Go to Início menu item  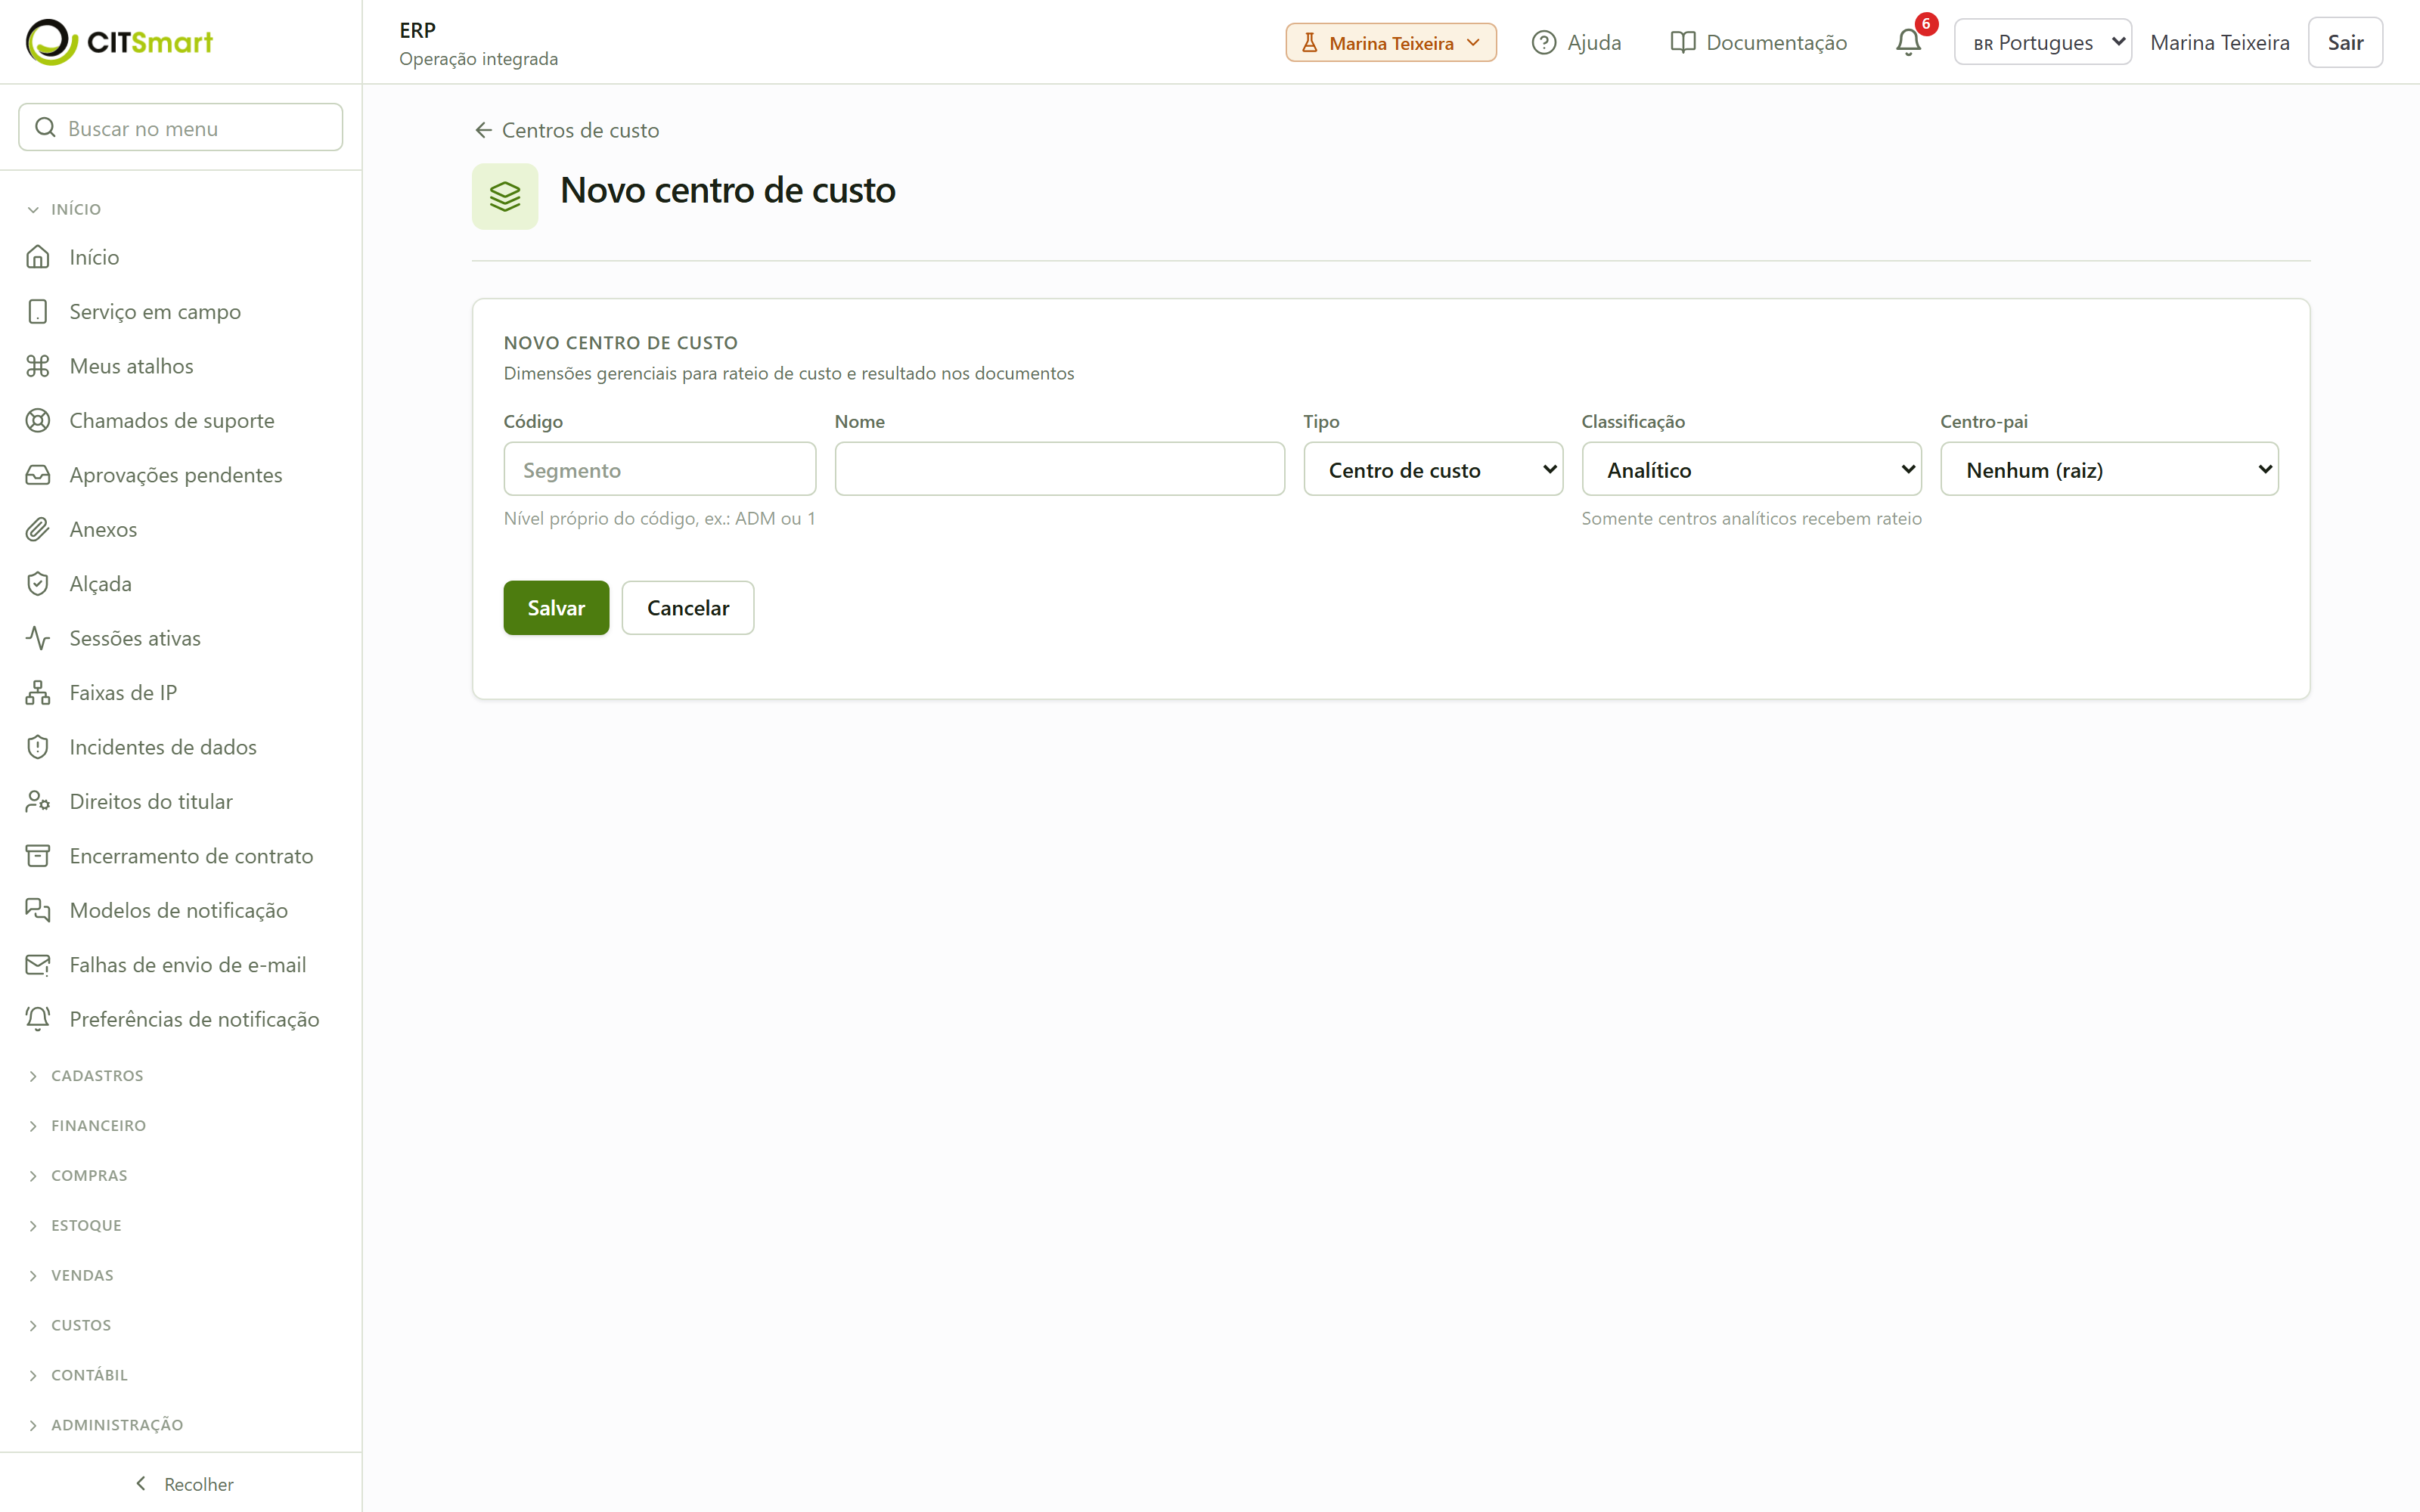point(181,257)
